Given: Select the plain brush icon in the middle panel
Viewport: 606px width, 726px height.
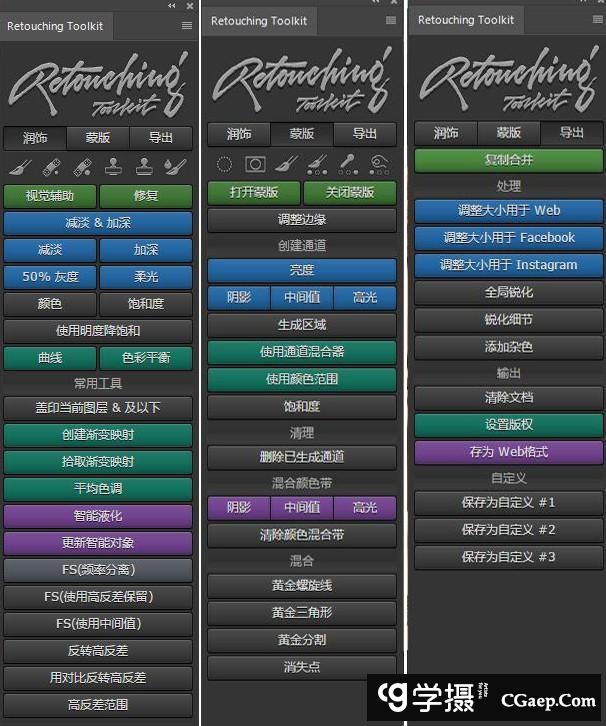Looking at the screenshot, I should pyautogui.click(x=286, y=164).
